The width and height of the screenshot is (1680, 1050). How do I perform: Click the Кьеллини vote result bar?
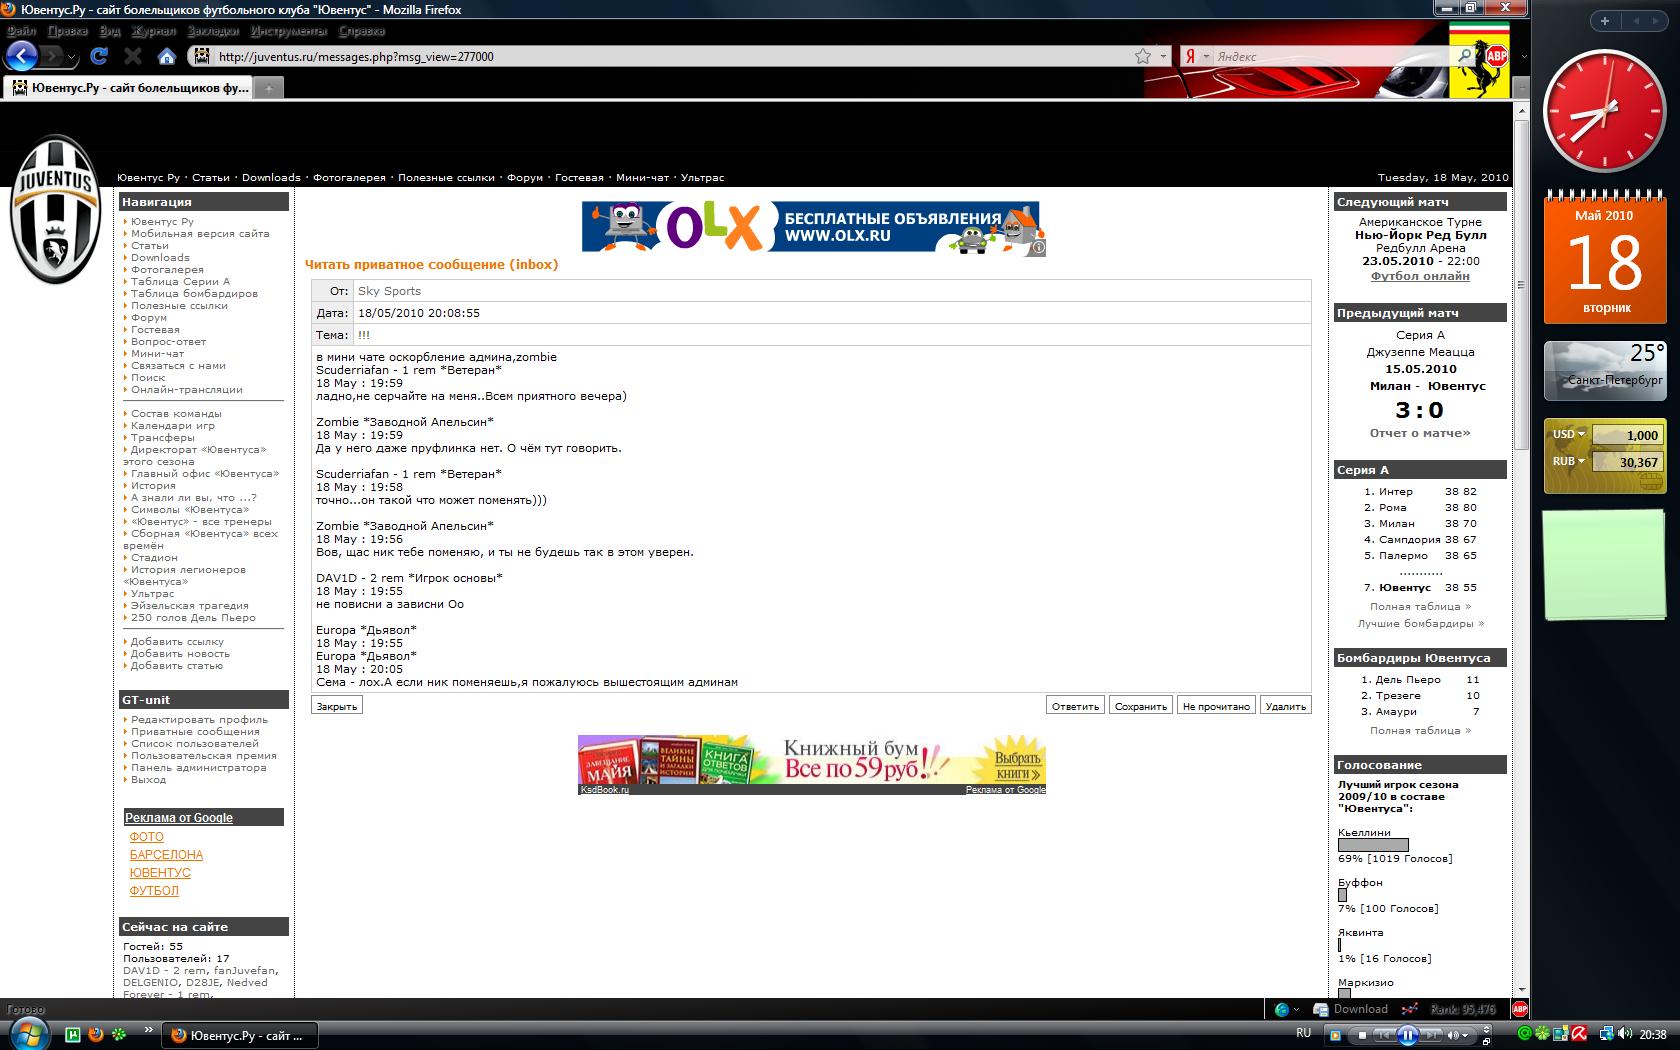(x=1373, y=845)
